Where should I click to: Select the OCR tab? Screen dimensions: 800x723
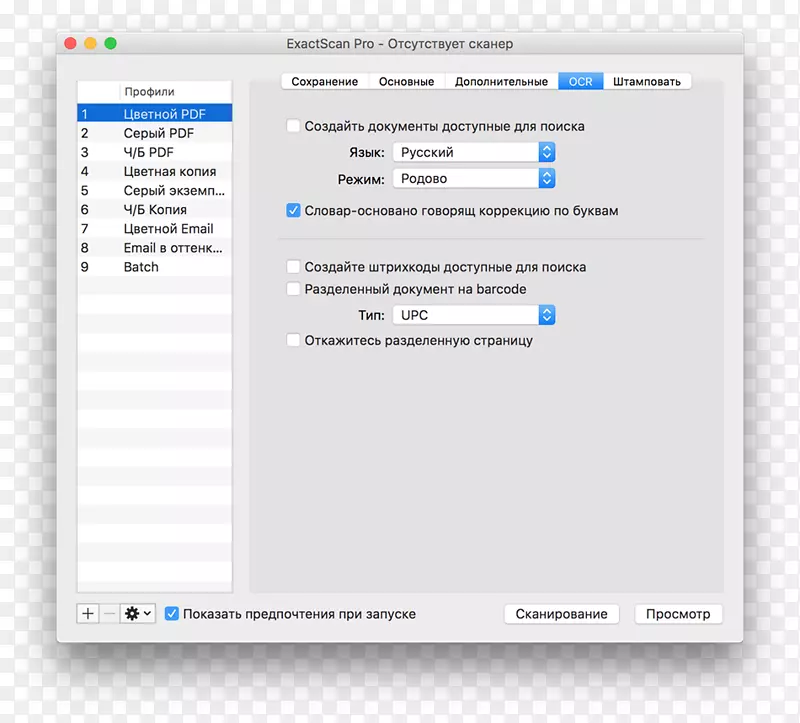tap(581, 82)
